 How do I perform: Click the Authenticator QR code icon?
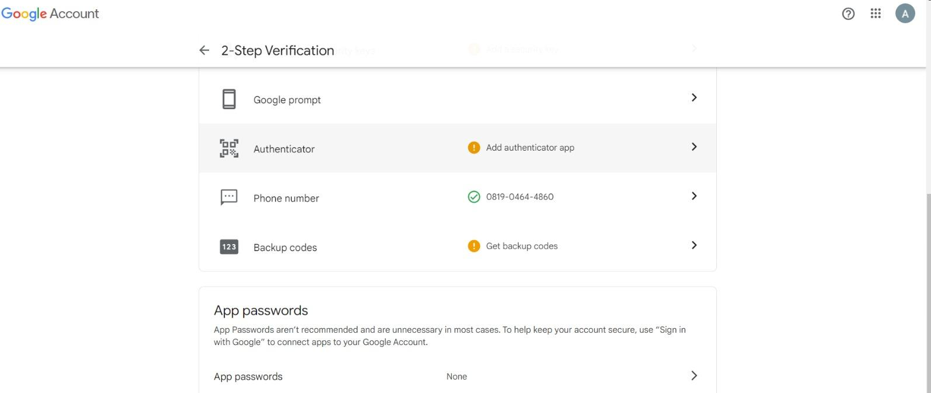tap(229, 149)
